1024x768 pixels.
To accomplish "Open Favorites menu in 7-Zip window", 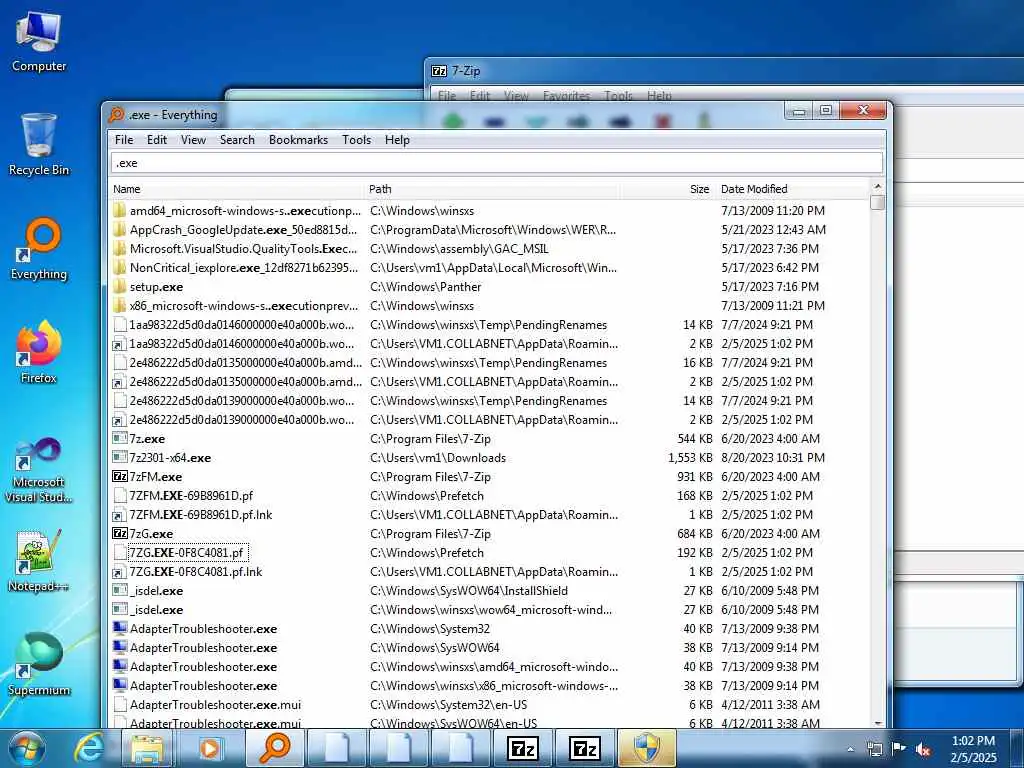I will tap(566, 96).
